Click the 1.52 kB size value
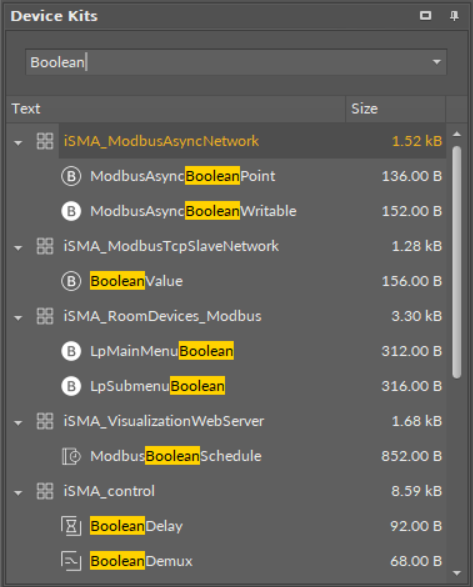 click(417, 141)
